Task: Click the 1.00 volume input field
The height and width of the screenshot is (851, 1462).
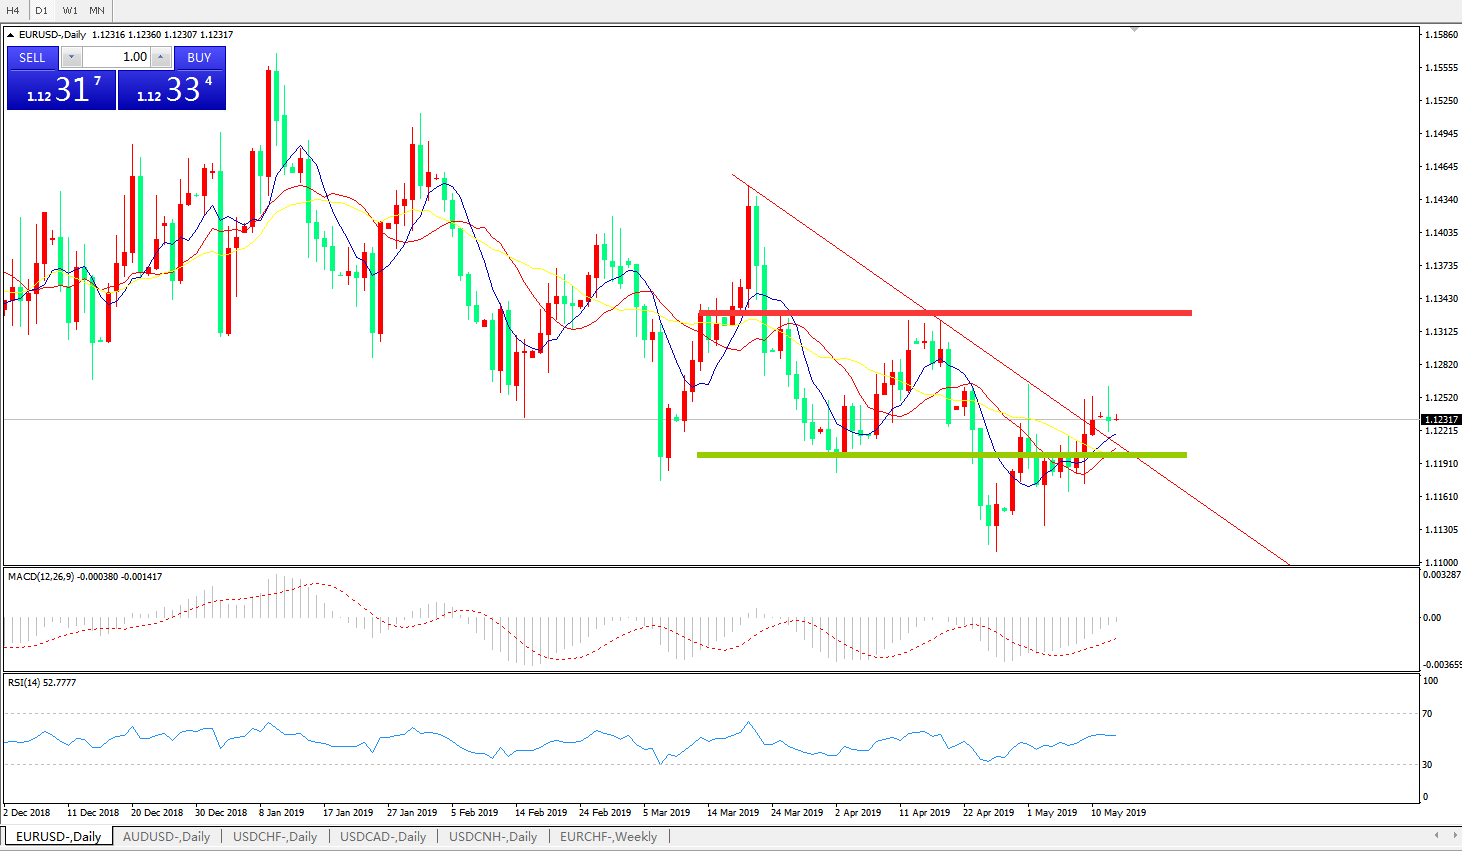Action: tap(117, 57)
